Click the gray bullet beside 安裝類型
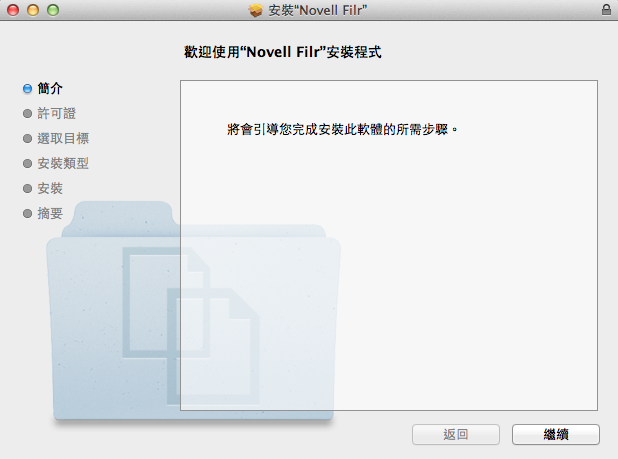 (x=27, y=164)
